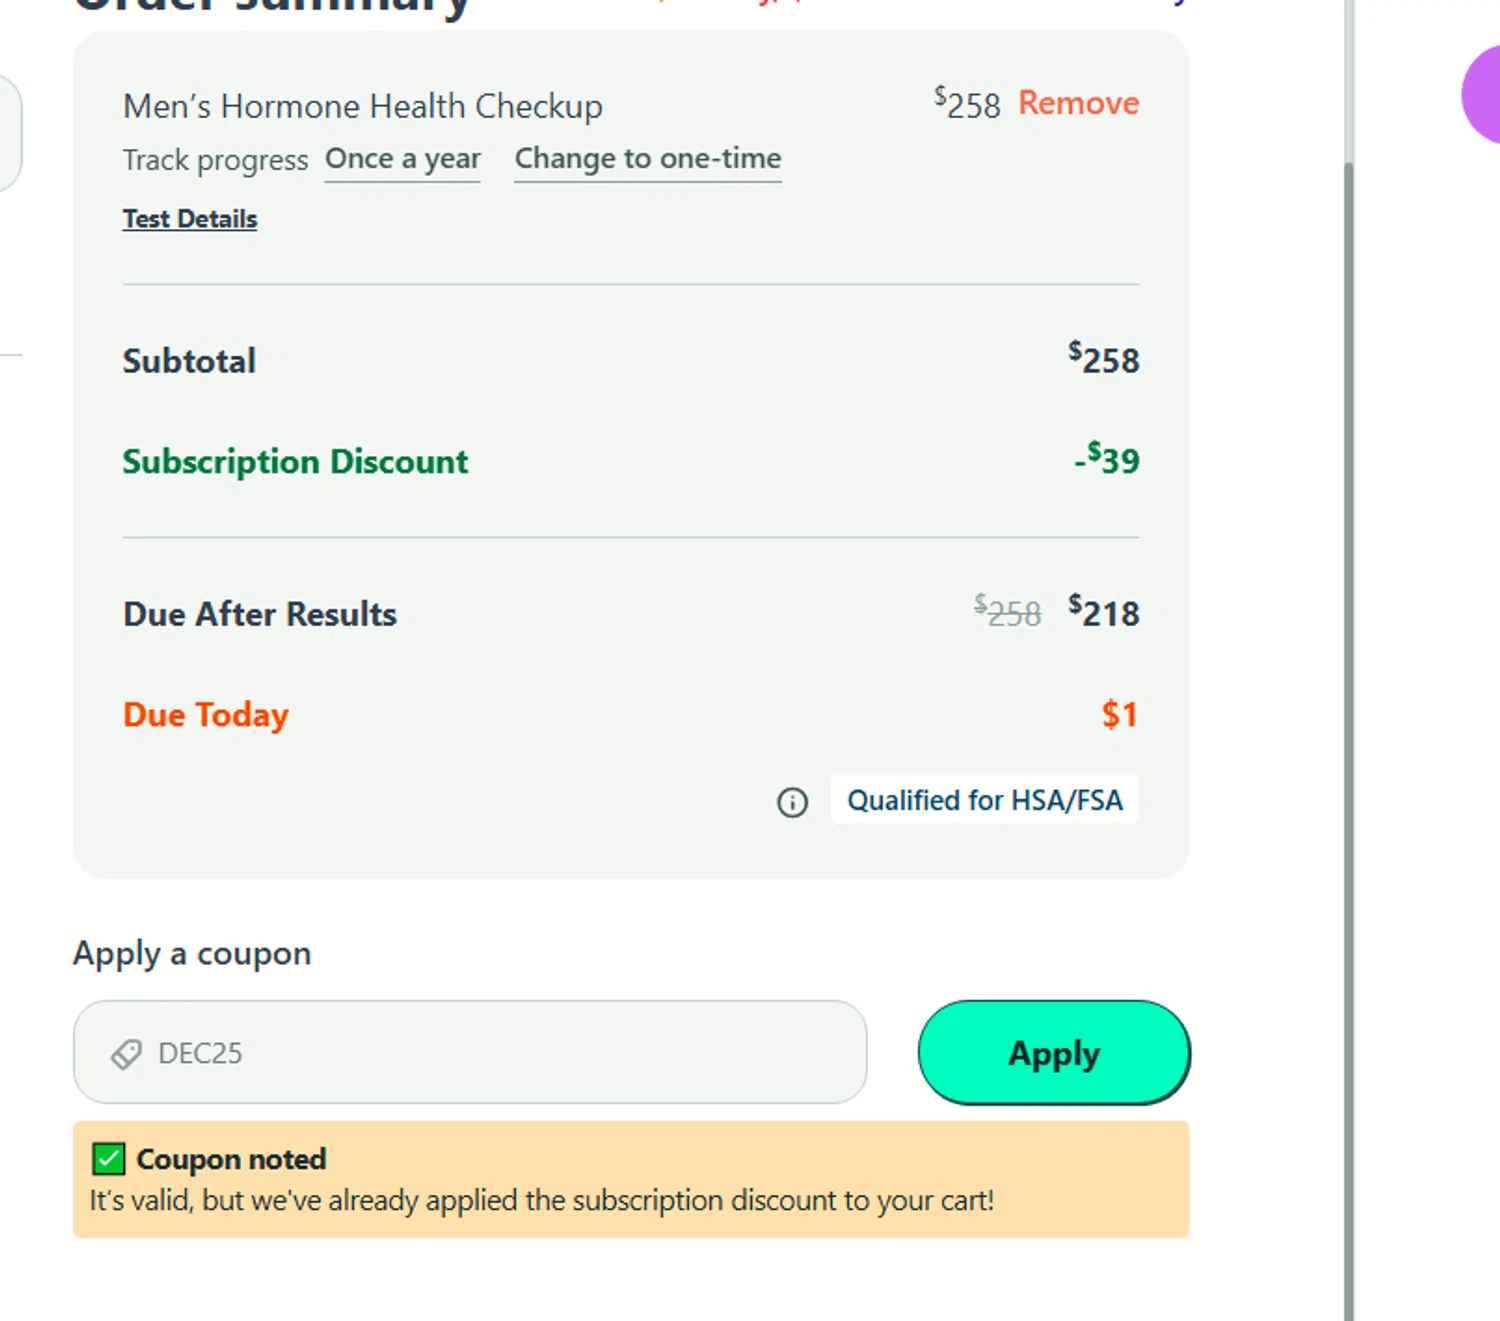Click the green checkmark next to Coupon noted
Image resolution: width=1500 pixels, height=1321 pixels.
coord(108,1159)
